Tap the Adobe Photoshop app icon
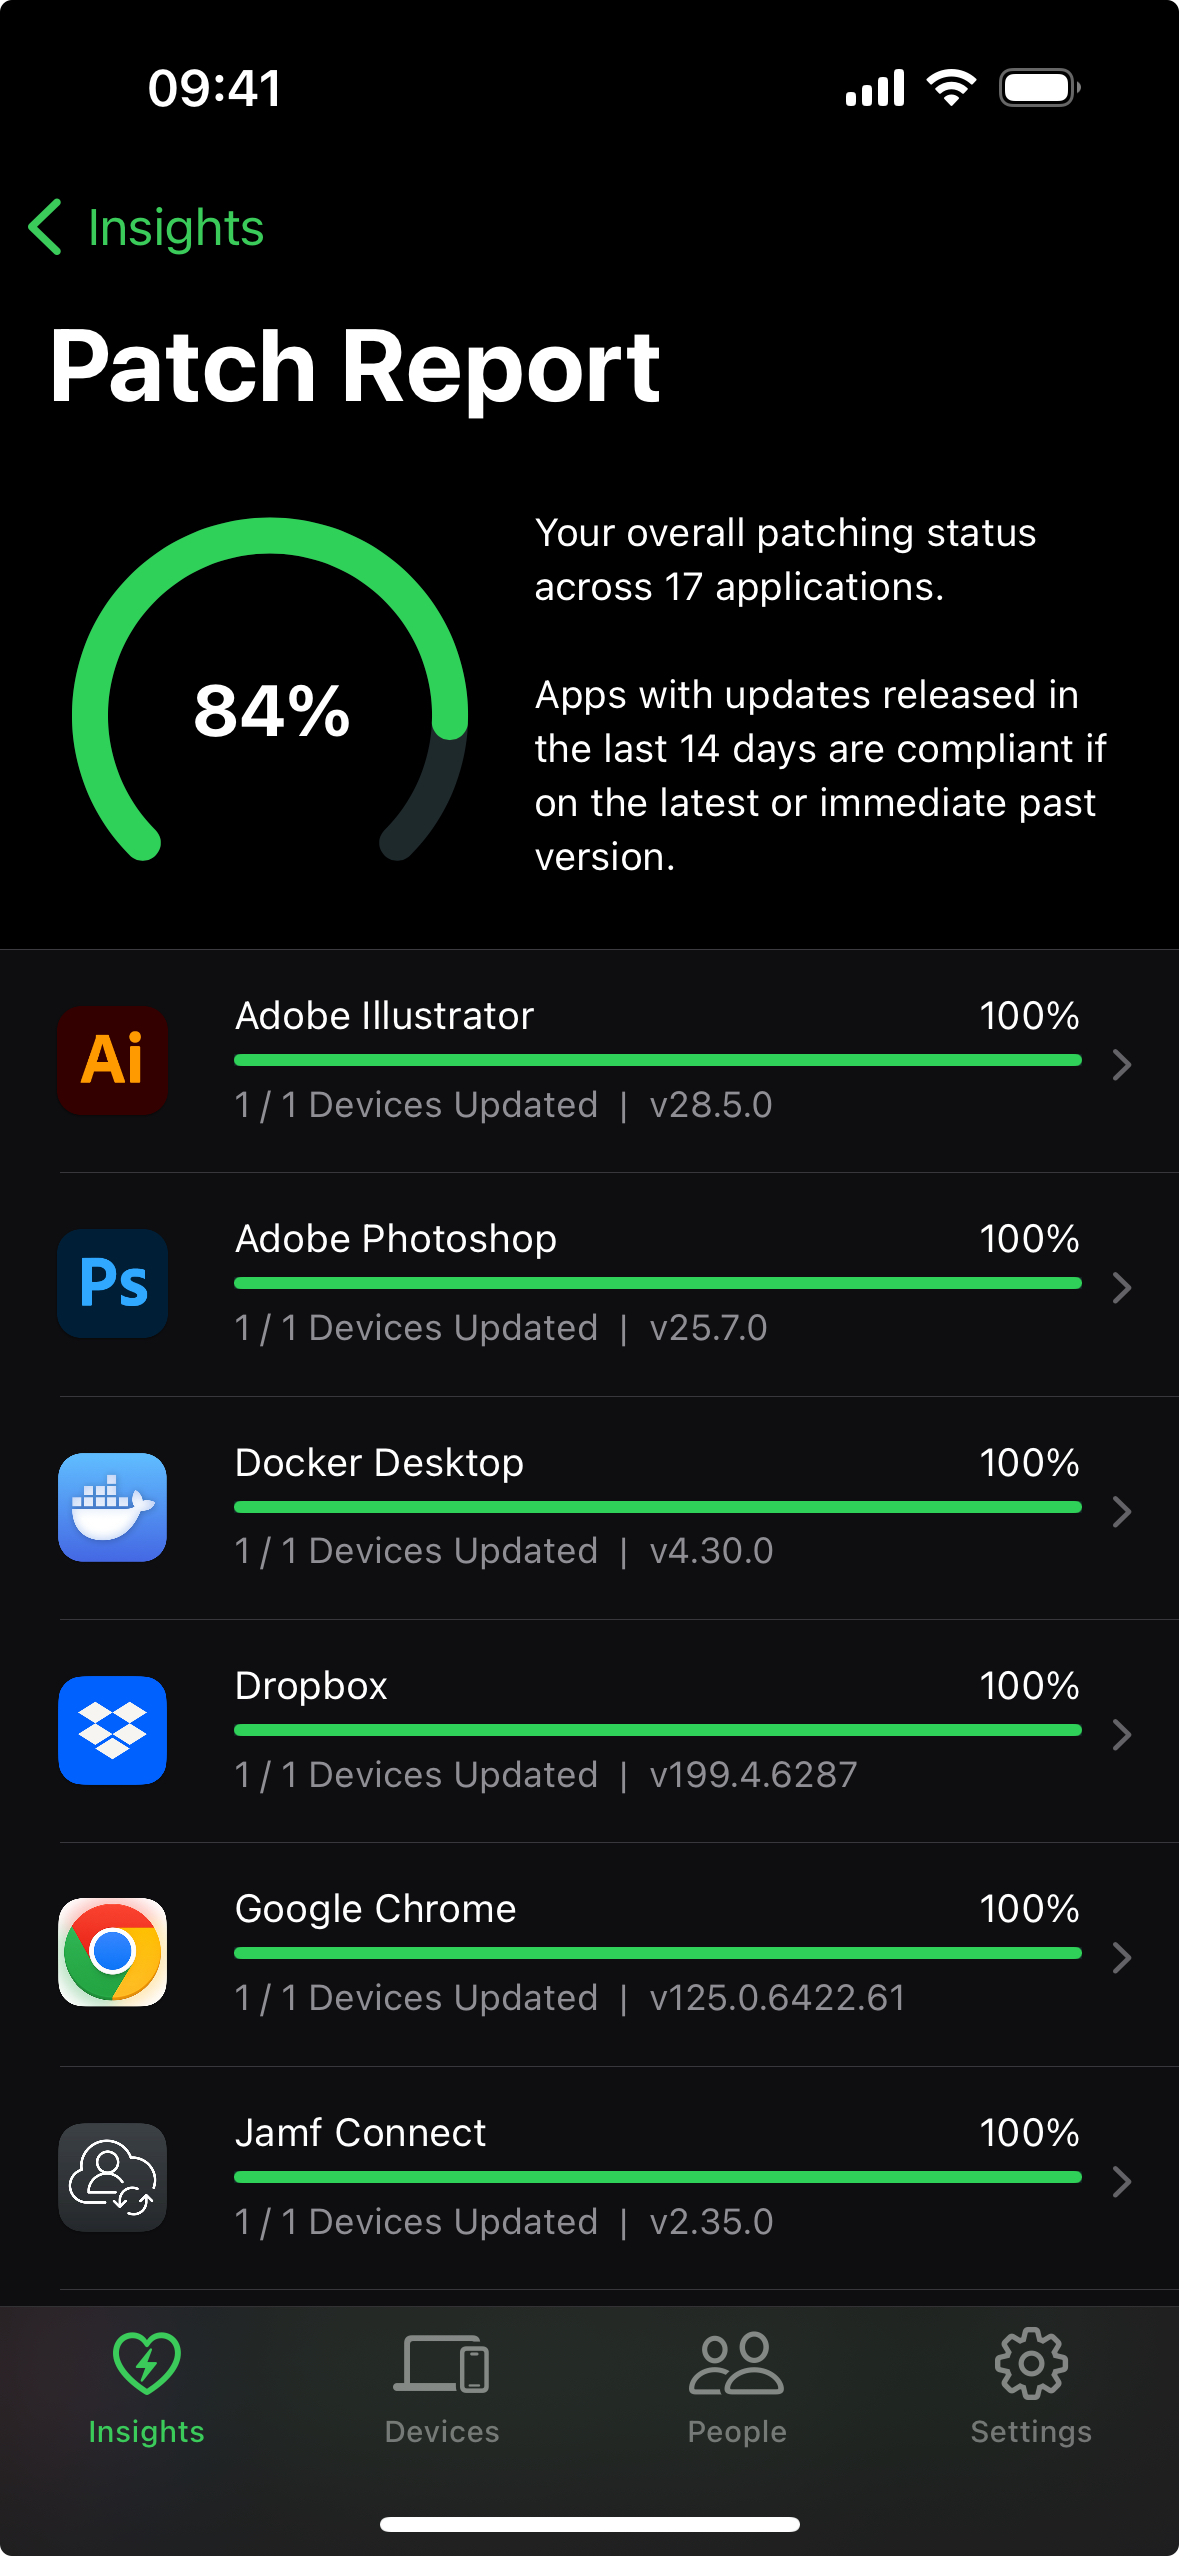Screen dimensions: 1179x2556 [112, 1283]
